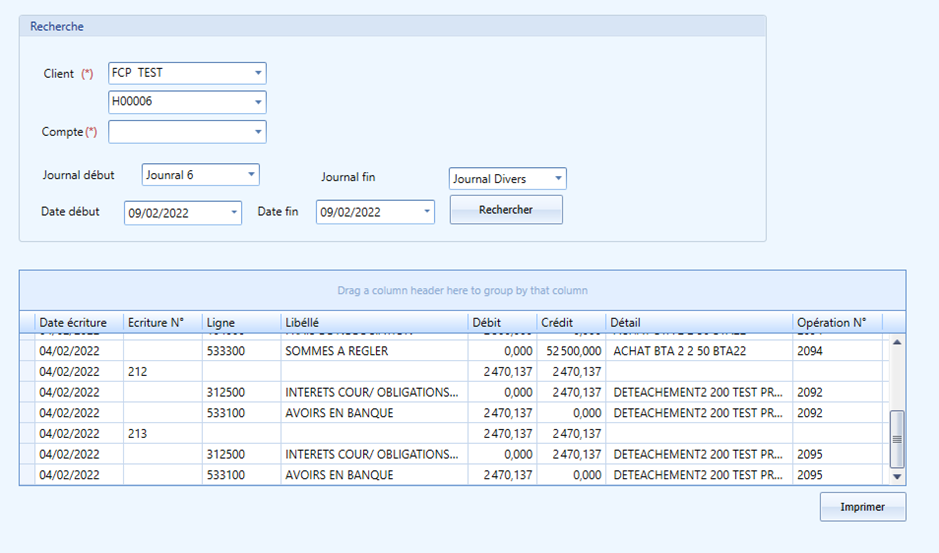Open the Date fin calendar picker arrow
The height and width of the screenshot is (553, 939).
[426, 212]
